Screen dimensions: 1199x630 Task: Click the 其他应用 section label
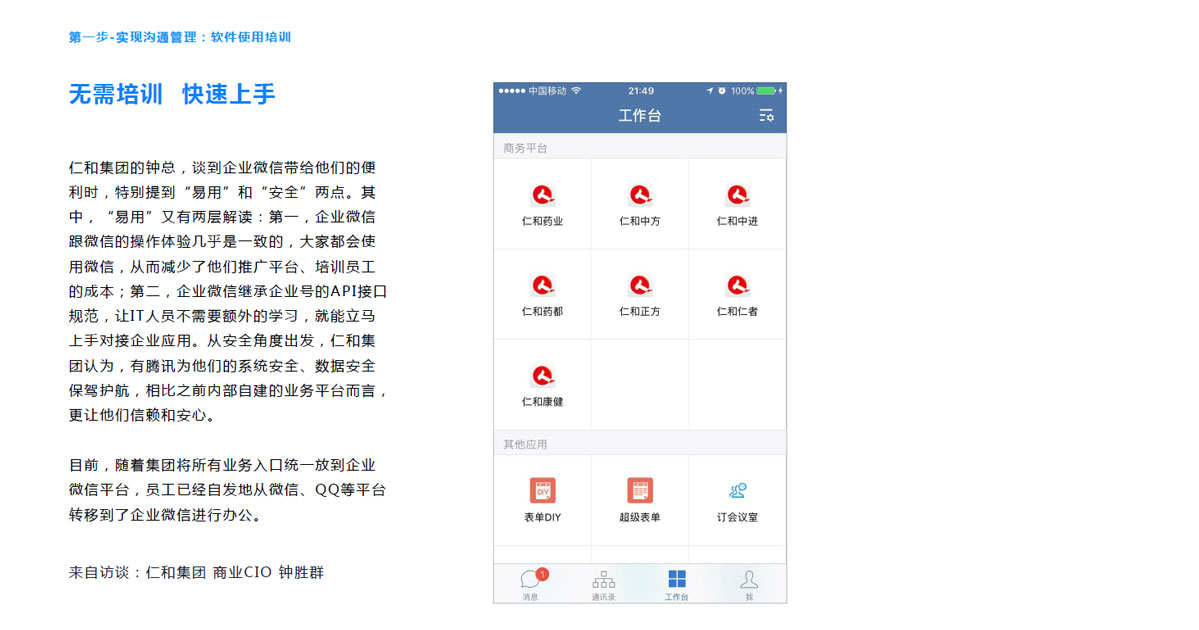coord(525,444)
